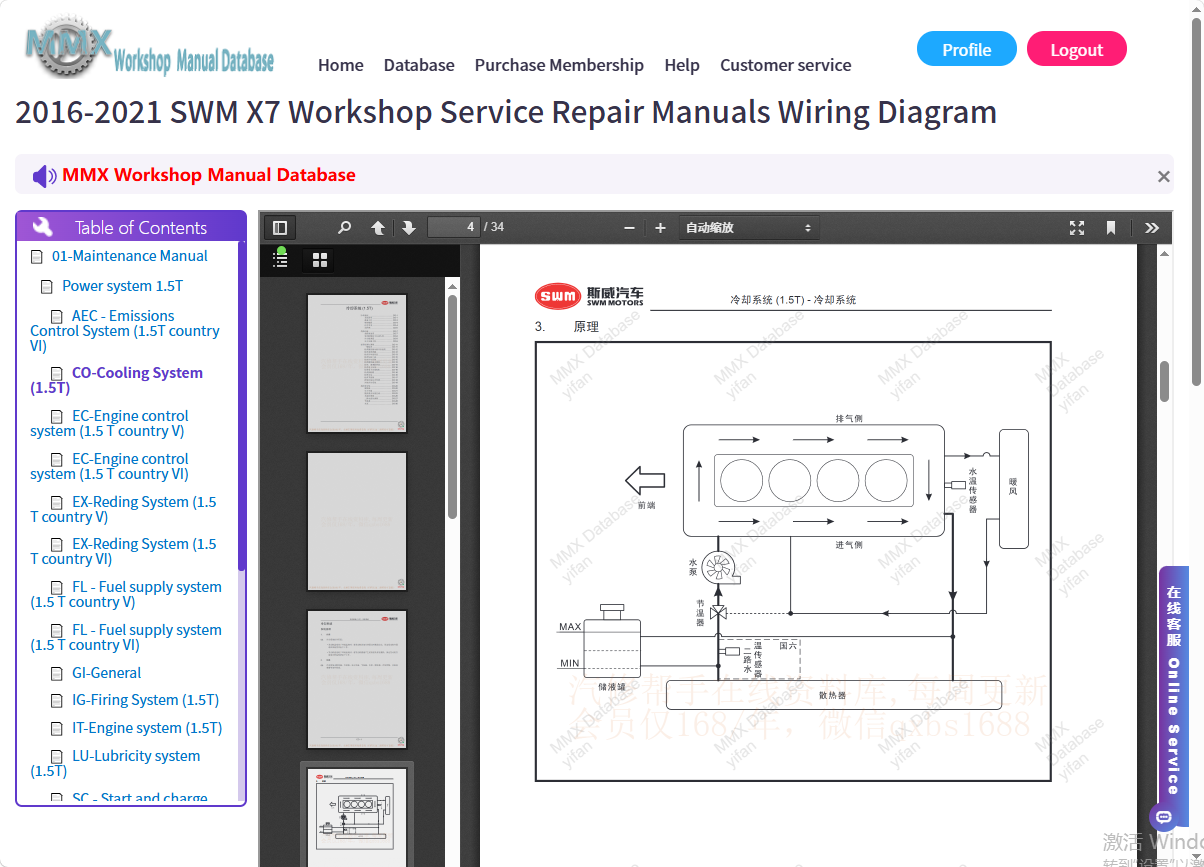The image size is (1204, 867).
Task: Select the third page thumbnail
Action: pyautogui.click(x=357, y=679)
